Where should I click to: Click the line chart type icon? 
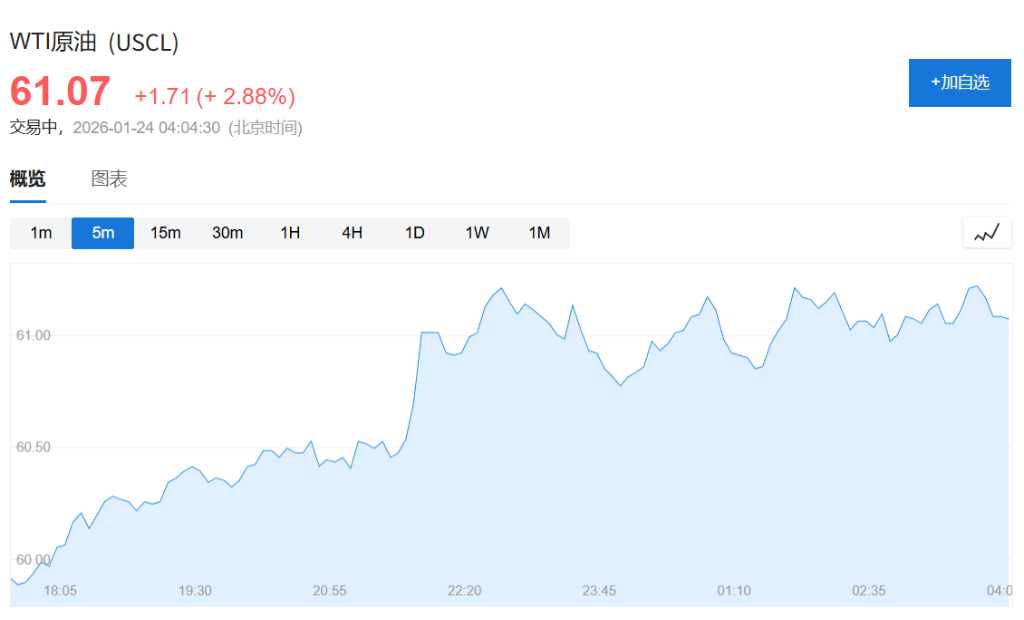[987, 233]
